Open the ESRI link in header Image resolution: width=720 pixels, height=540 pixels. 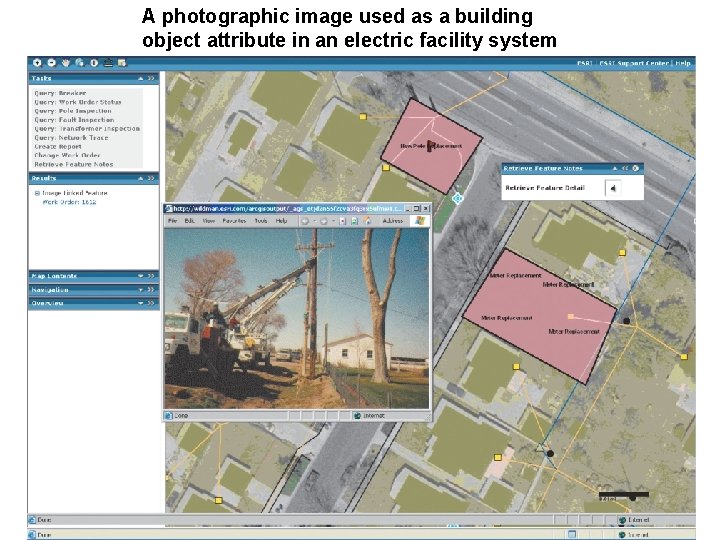coord(585,63)
